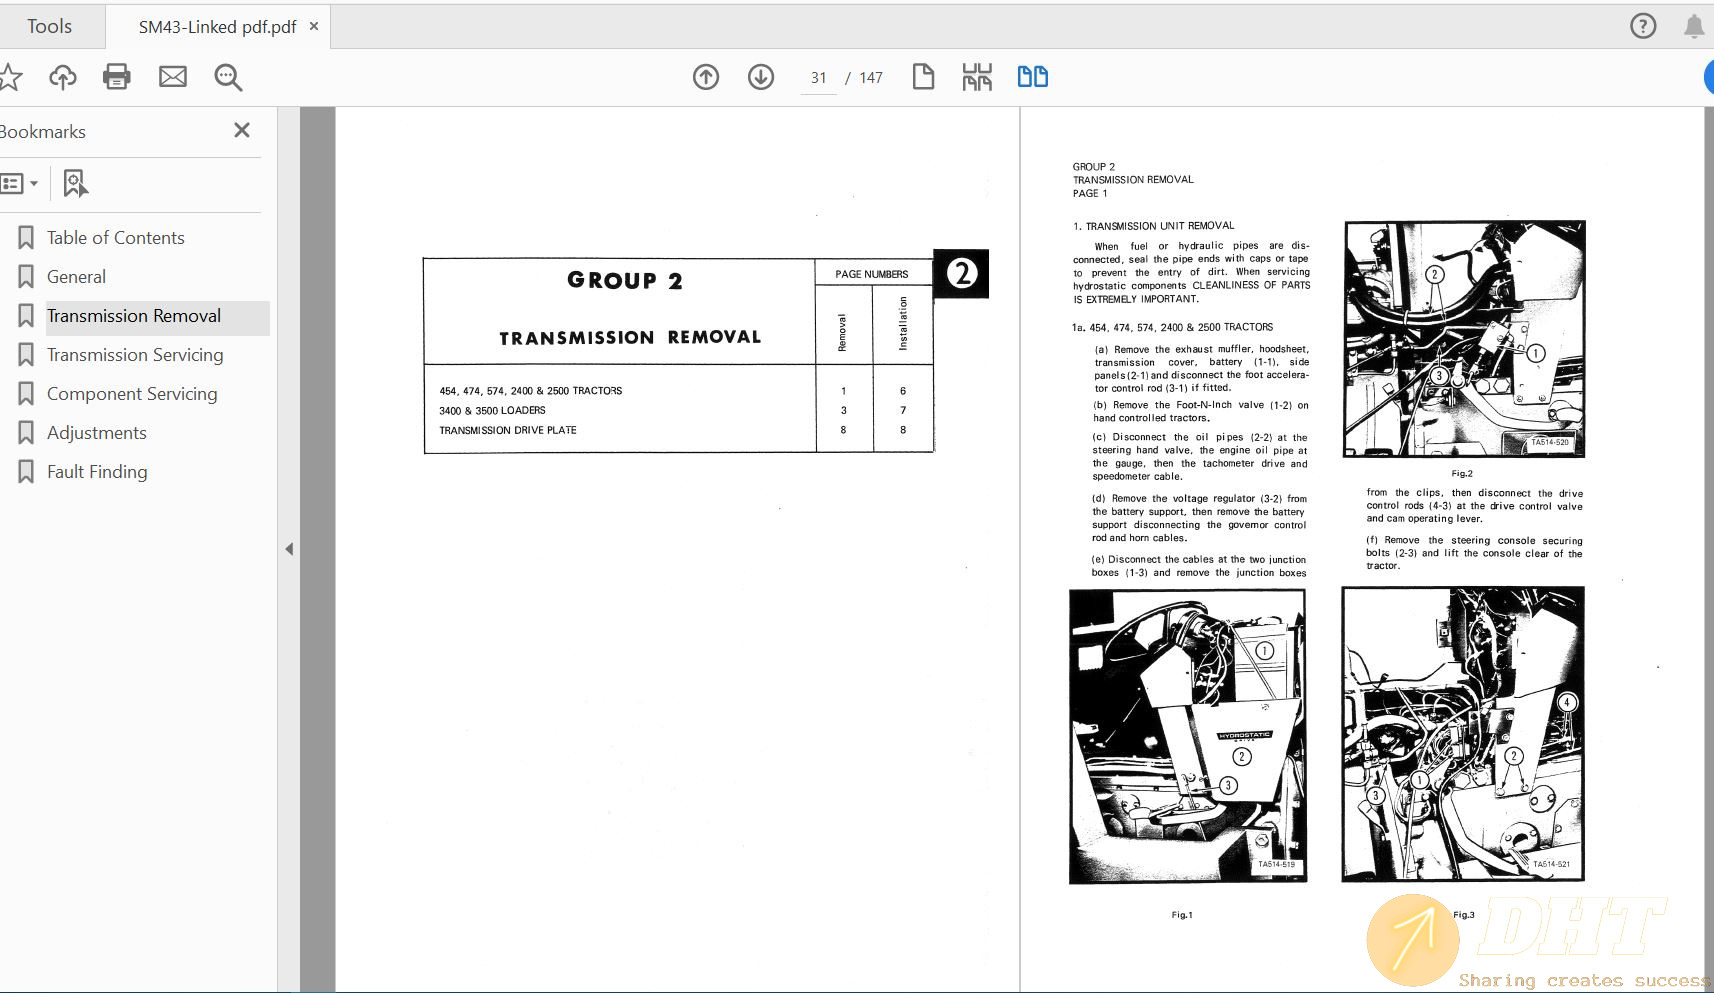The height and width of the screenshot is (993, 1714).
Task: Navigate to the Fault Finding bookmark
Action: point(97,472)
